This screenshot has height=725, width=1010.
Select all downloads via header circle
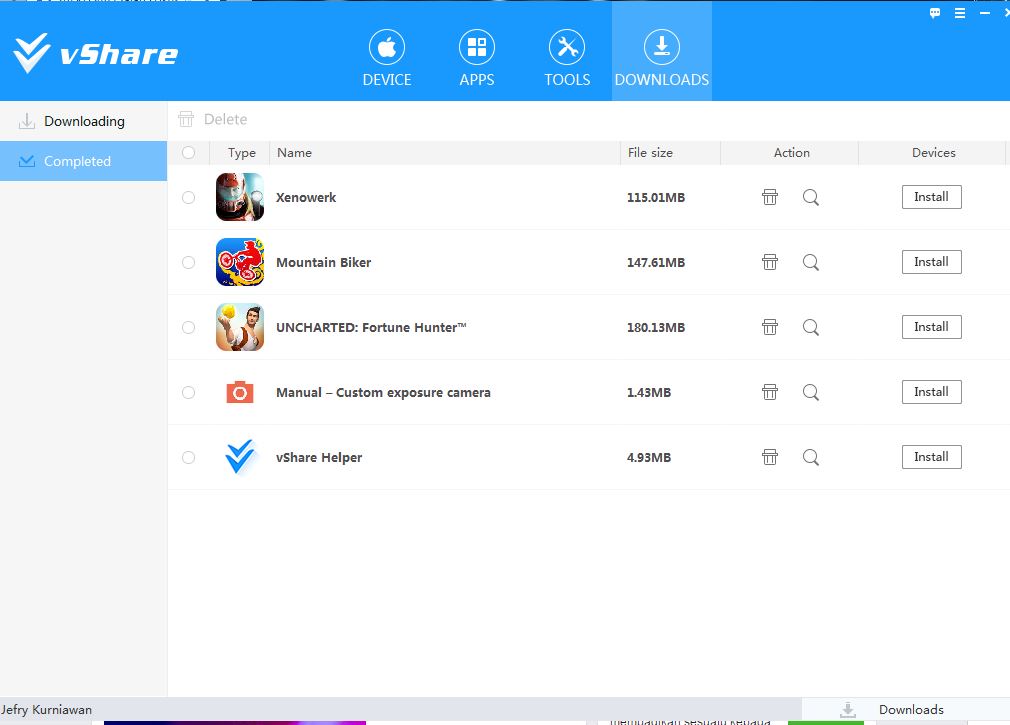[x=188, y=152]
